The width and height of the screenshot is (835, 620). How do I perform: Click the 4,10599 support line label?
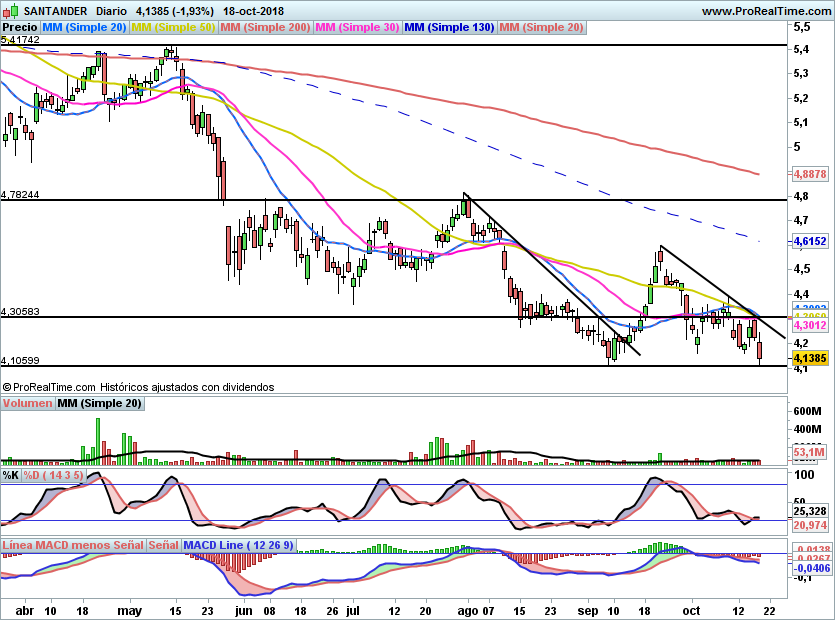point(20,361)
